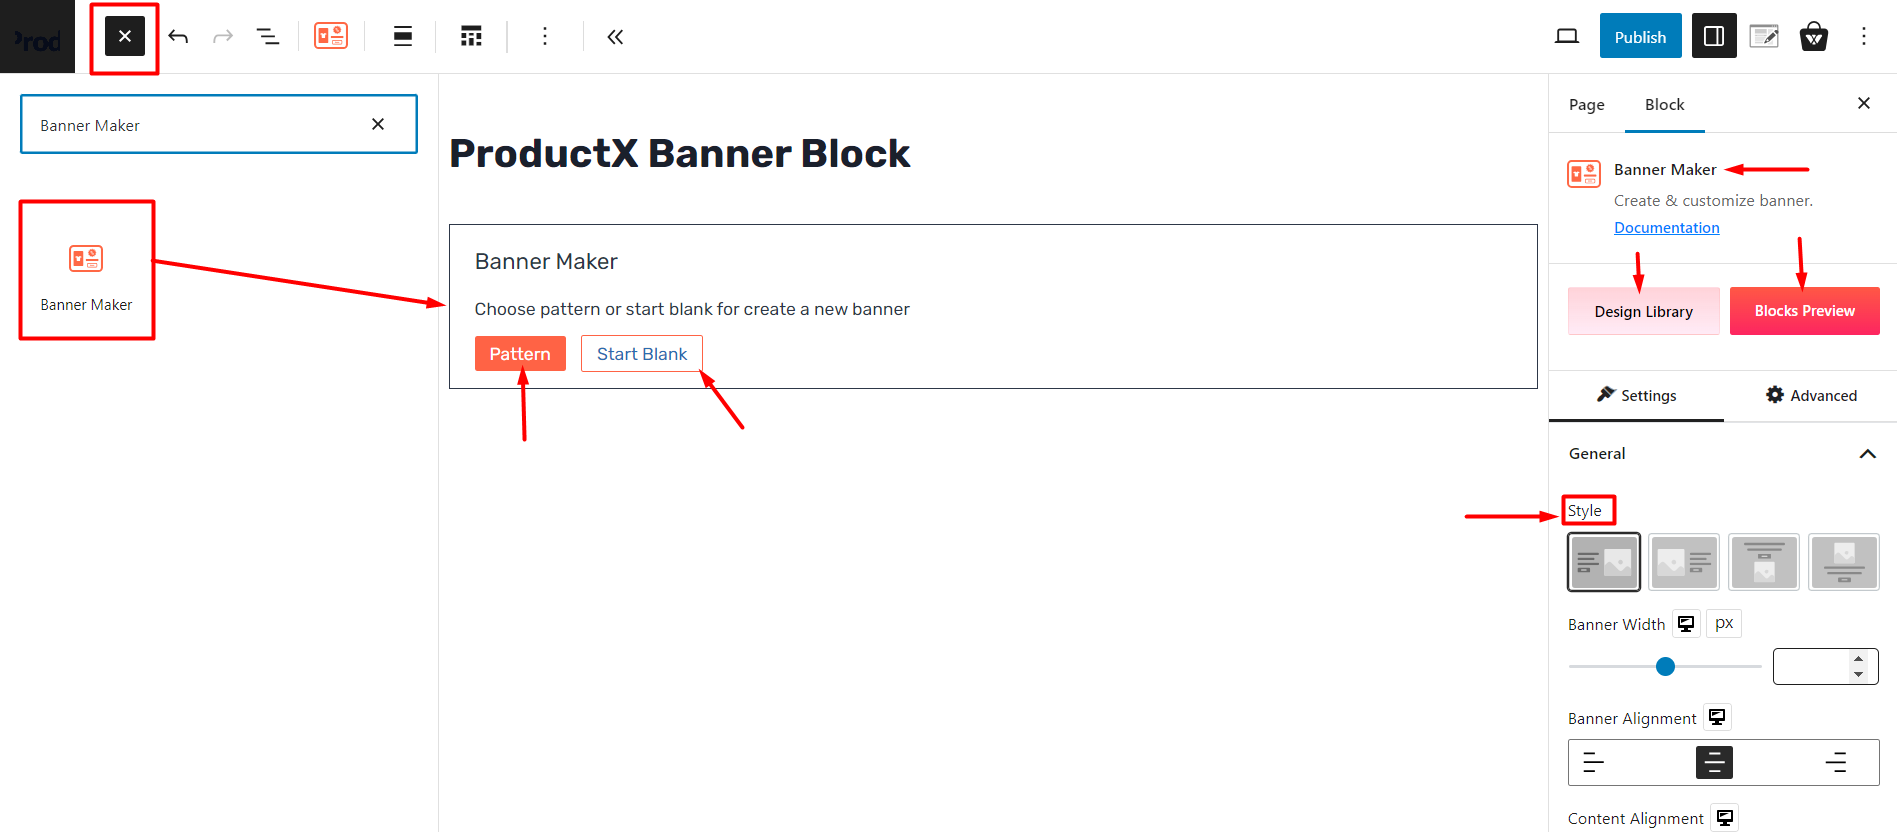
Task: Open the Documentation link
Action: 1667,228
